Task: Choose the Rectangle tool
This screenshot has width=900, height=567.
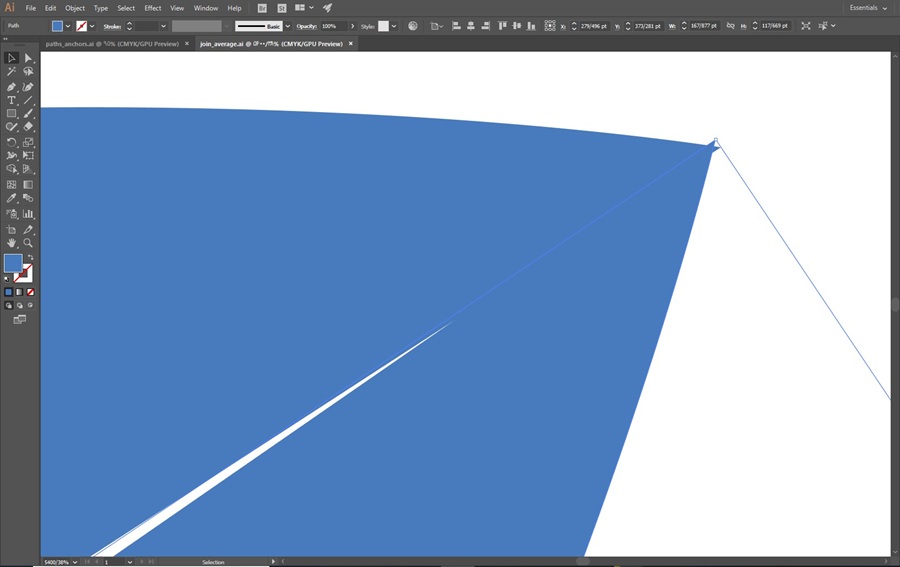Action: pyautogui.click(x=11, y=114)
